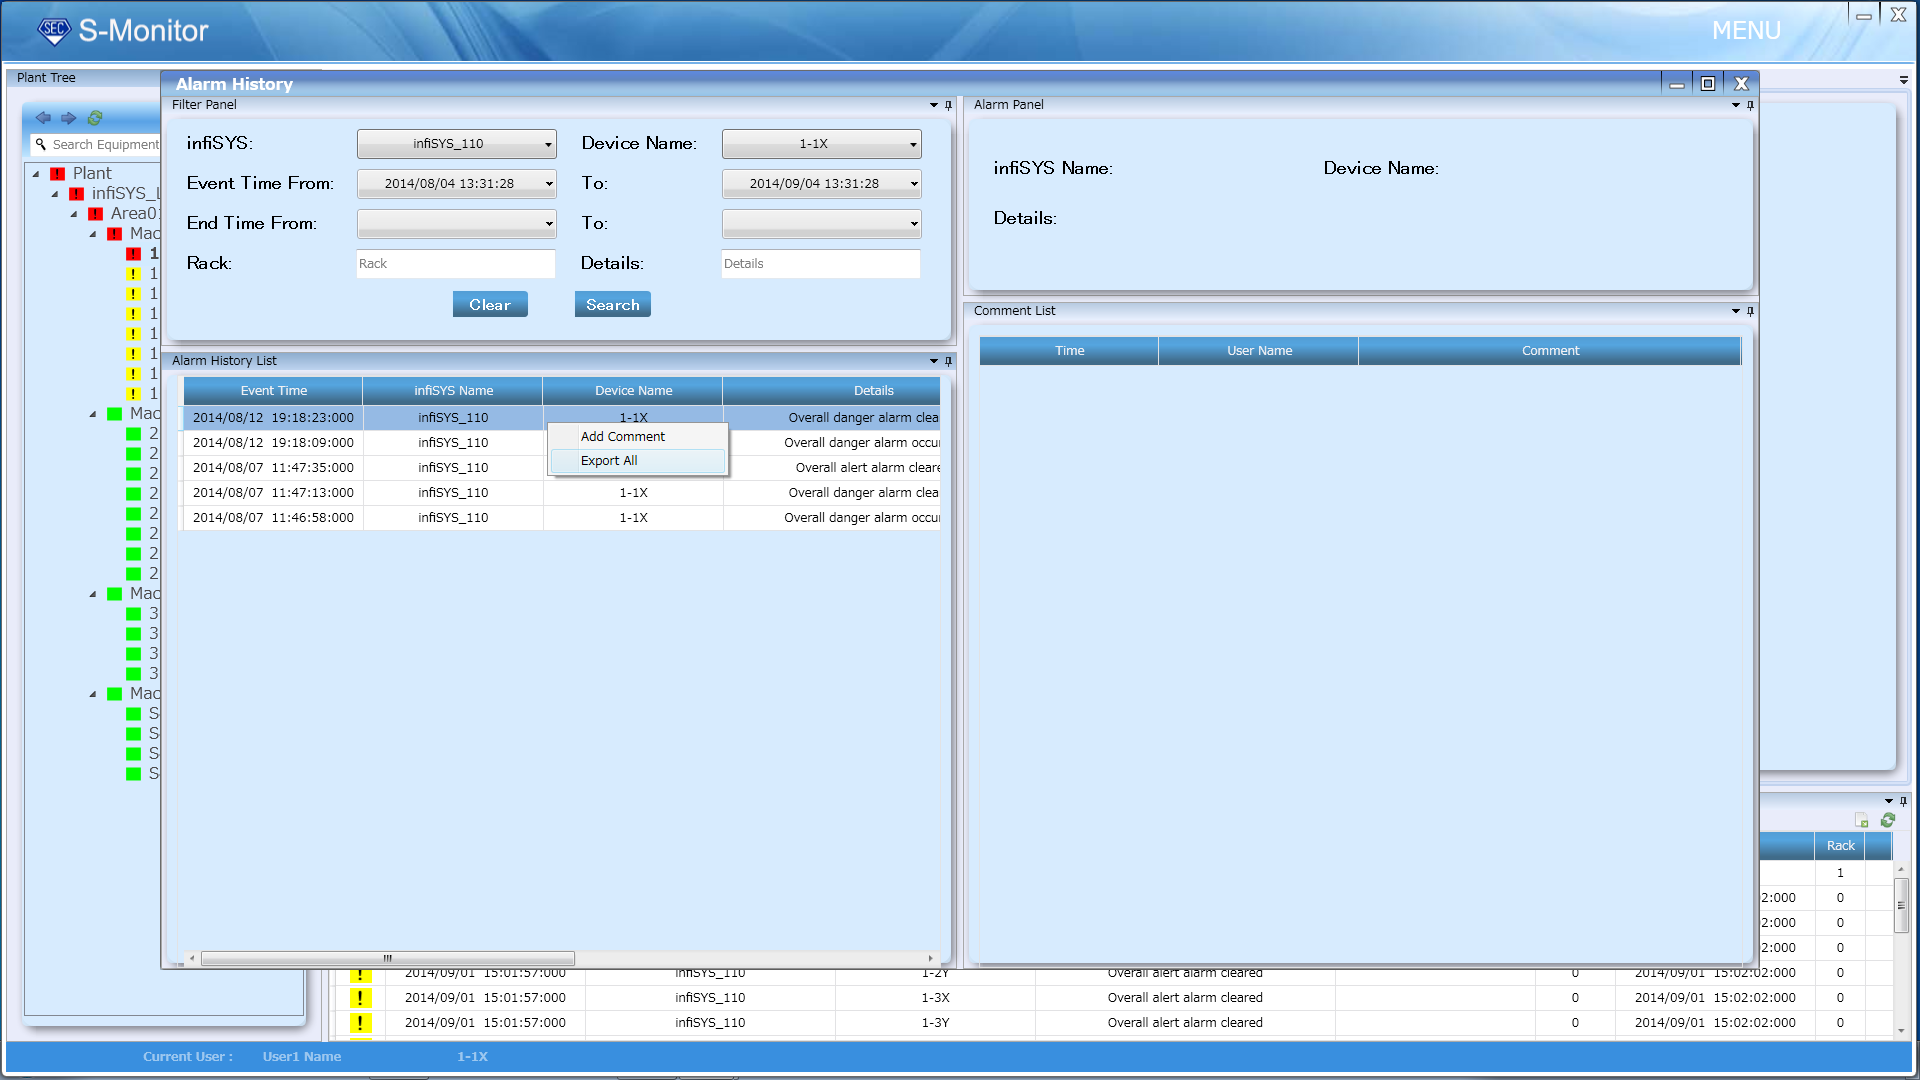Choose Add Comment from context menu
1920x1080 pixels.
(623, 437)
